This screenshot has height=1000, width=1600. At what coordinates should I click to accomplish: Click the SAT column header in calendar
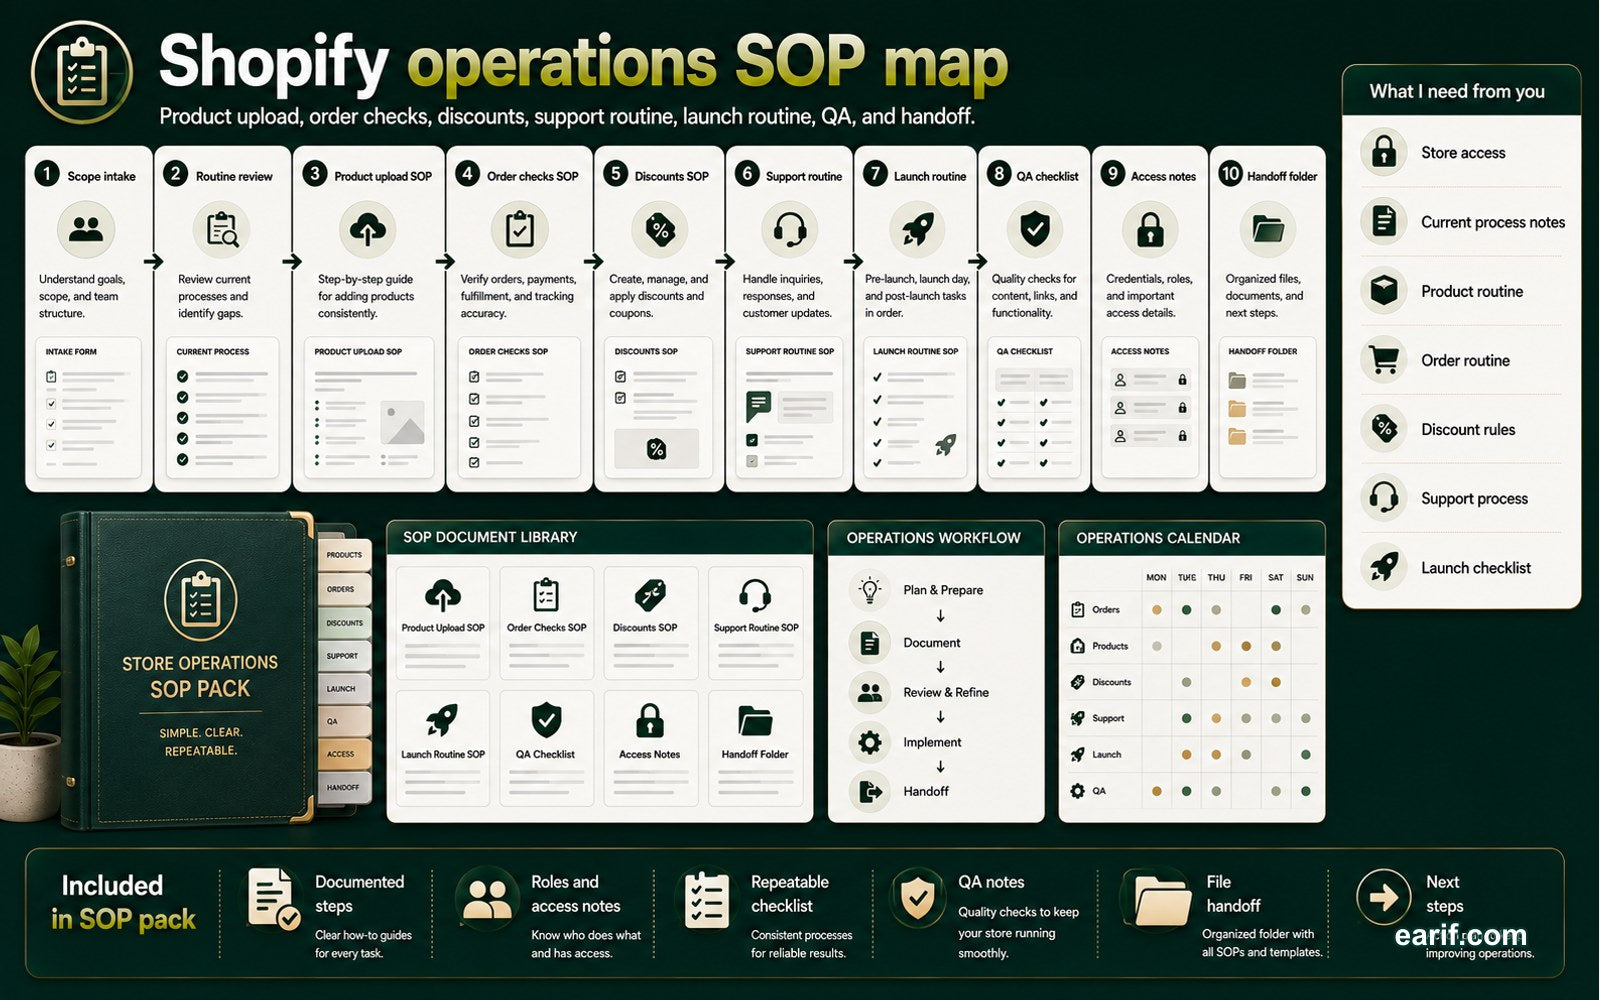click(1276, 577)
